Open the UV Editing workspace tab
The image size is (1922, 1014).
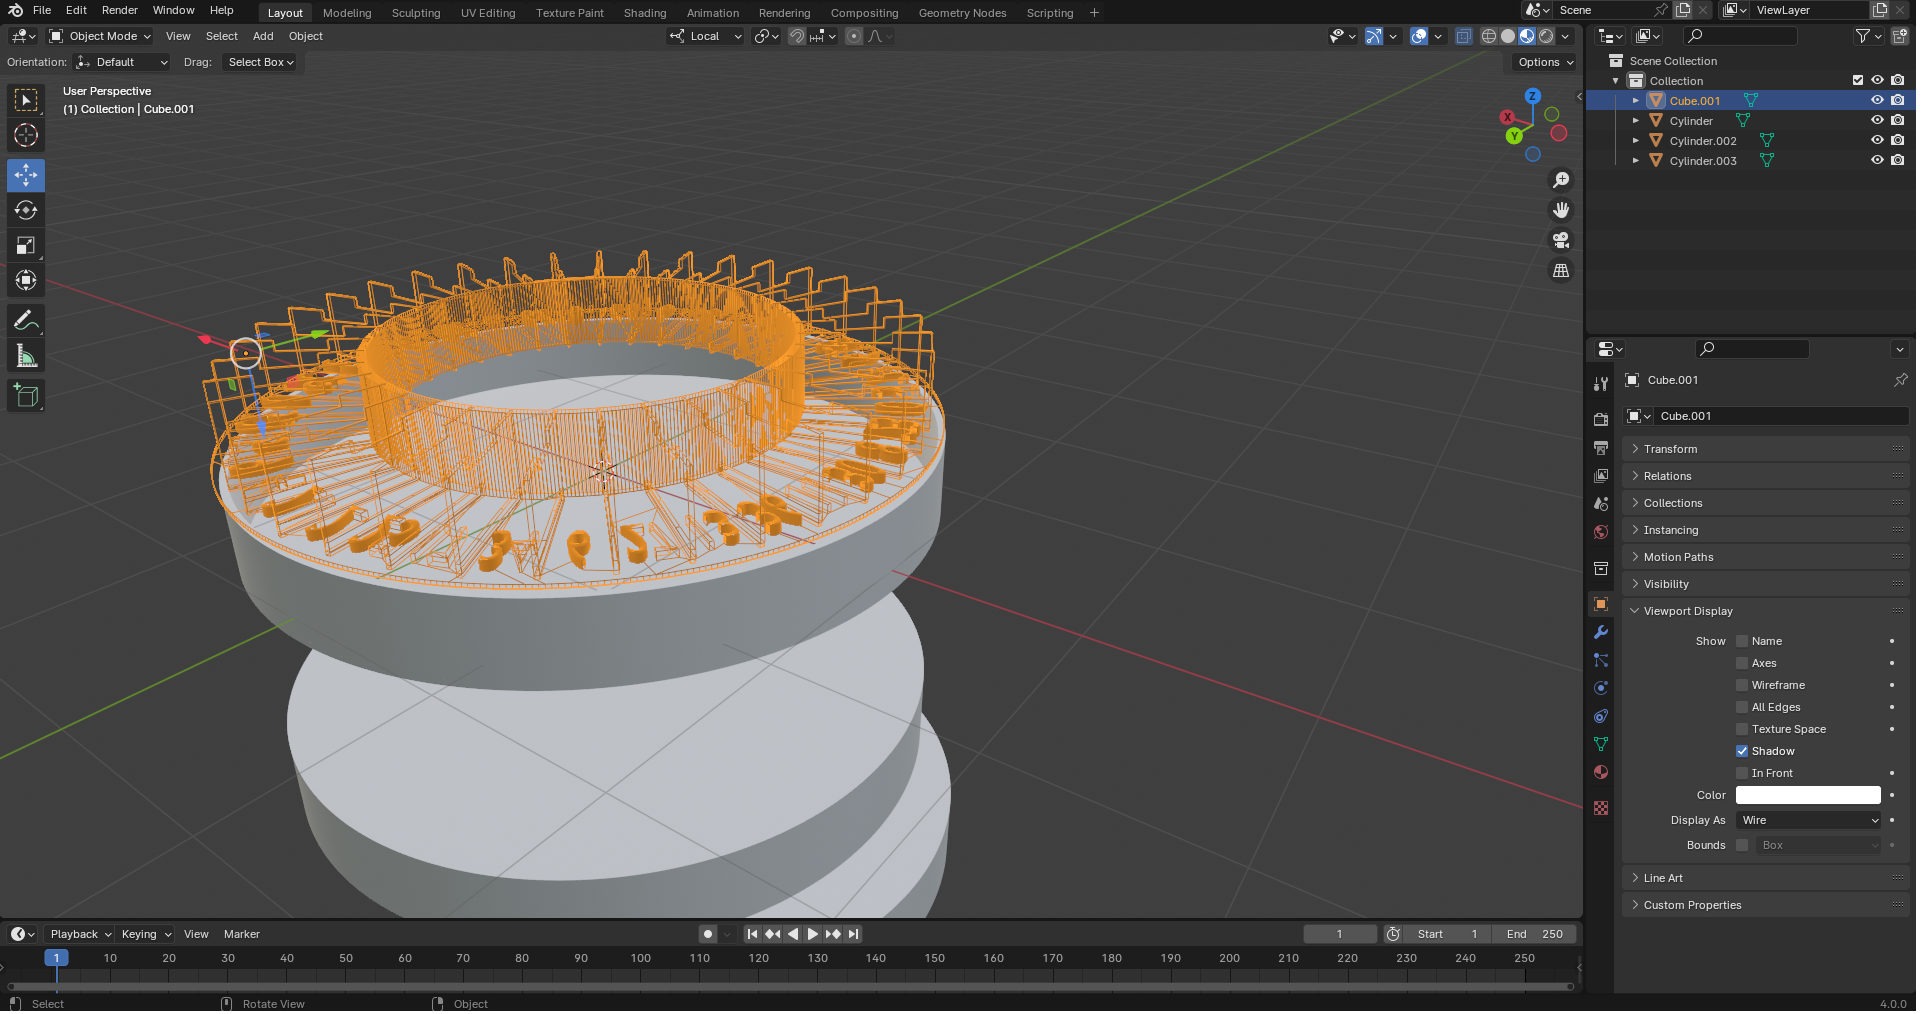[490, 13]
